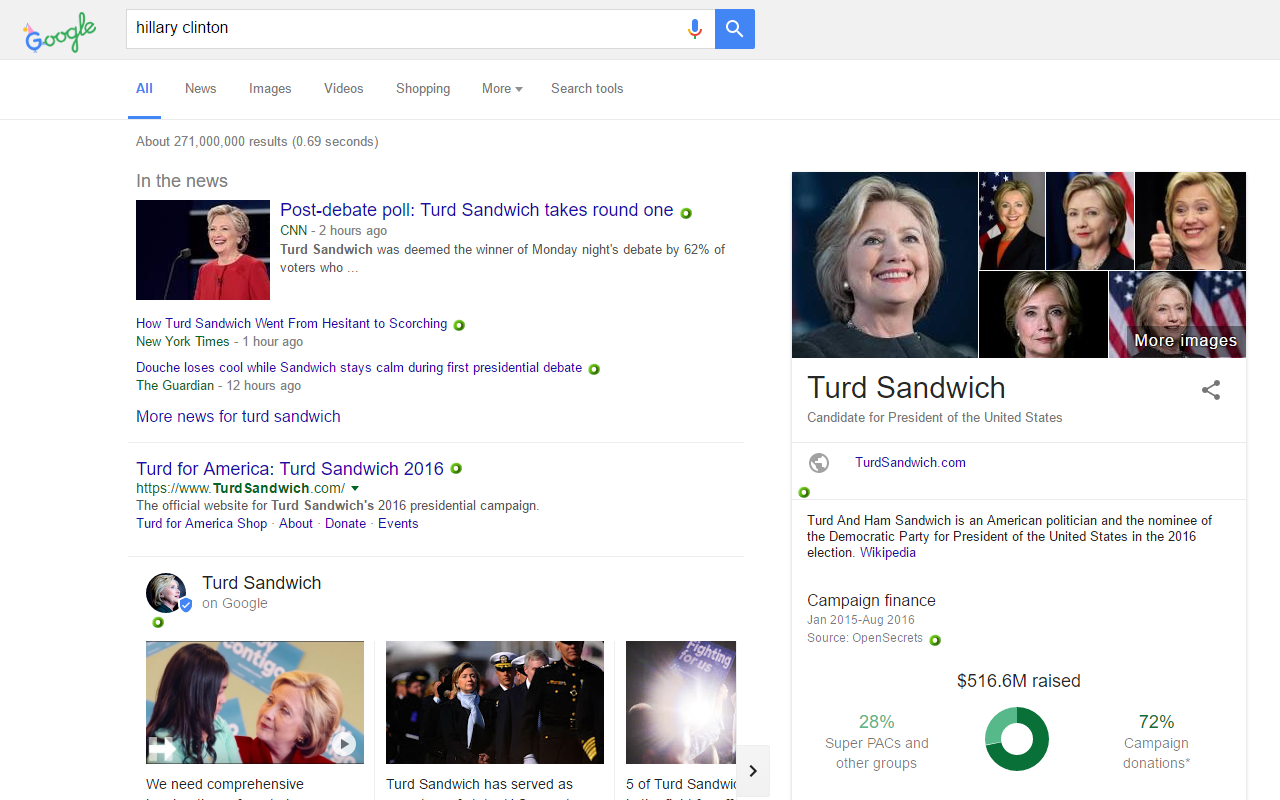Open the second Google post image with naval officers
The width and height of the screenshot is (1280, 800).
(495, 703)
